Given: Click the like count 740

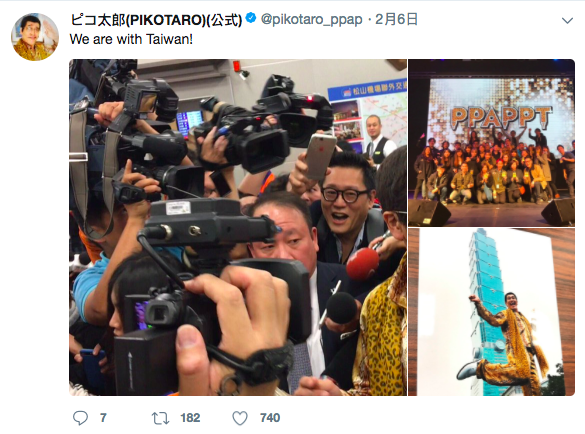Looking at the screenshot, I should coord(270,418).
